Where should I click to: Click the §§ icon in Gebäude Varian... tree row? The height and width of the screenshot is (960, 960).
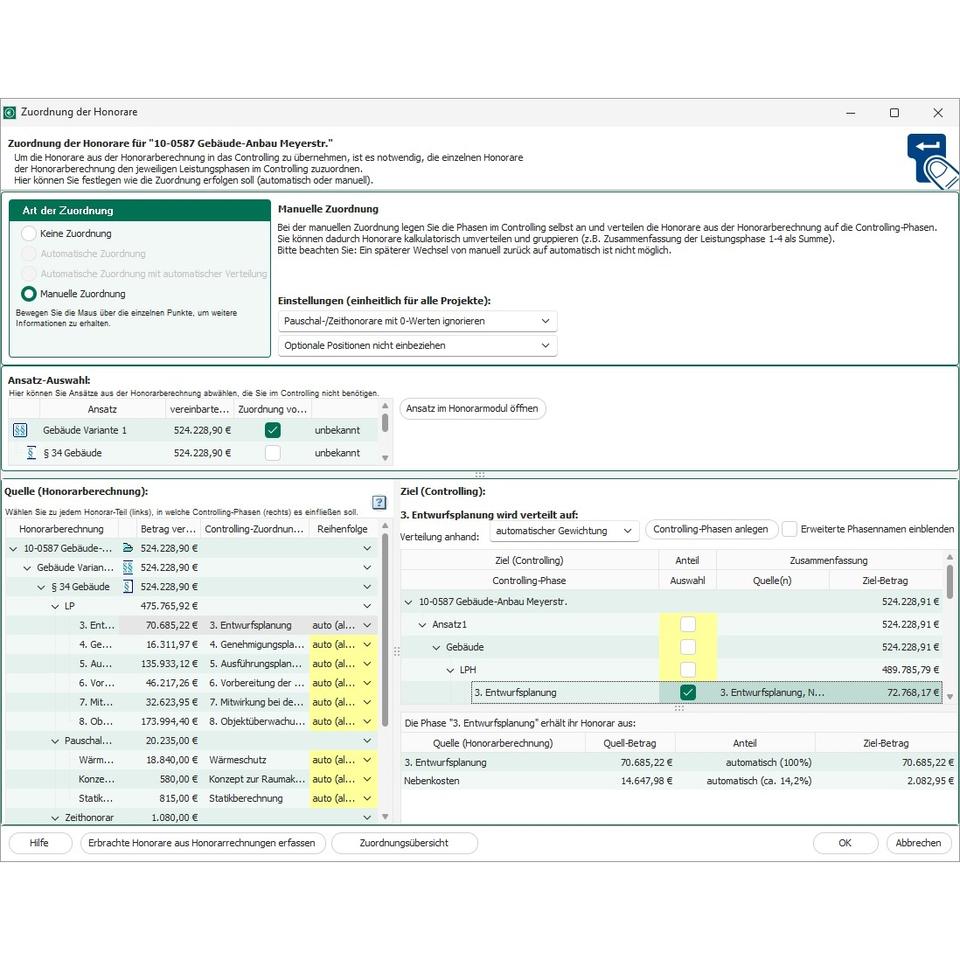click(x=127, y=567)
